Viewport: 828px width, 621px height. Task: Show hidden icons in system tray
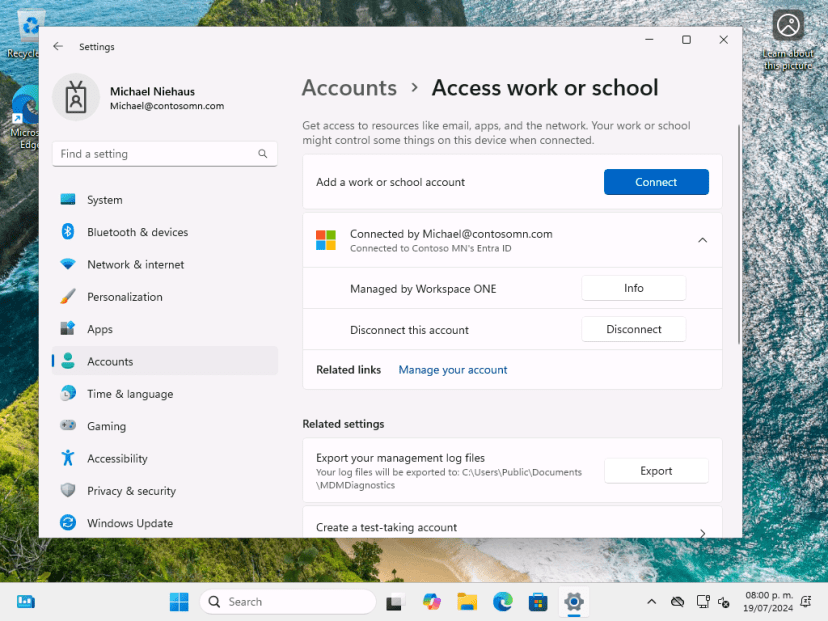651,601
